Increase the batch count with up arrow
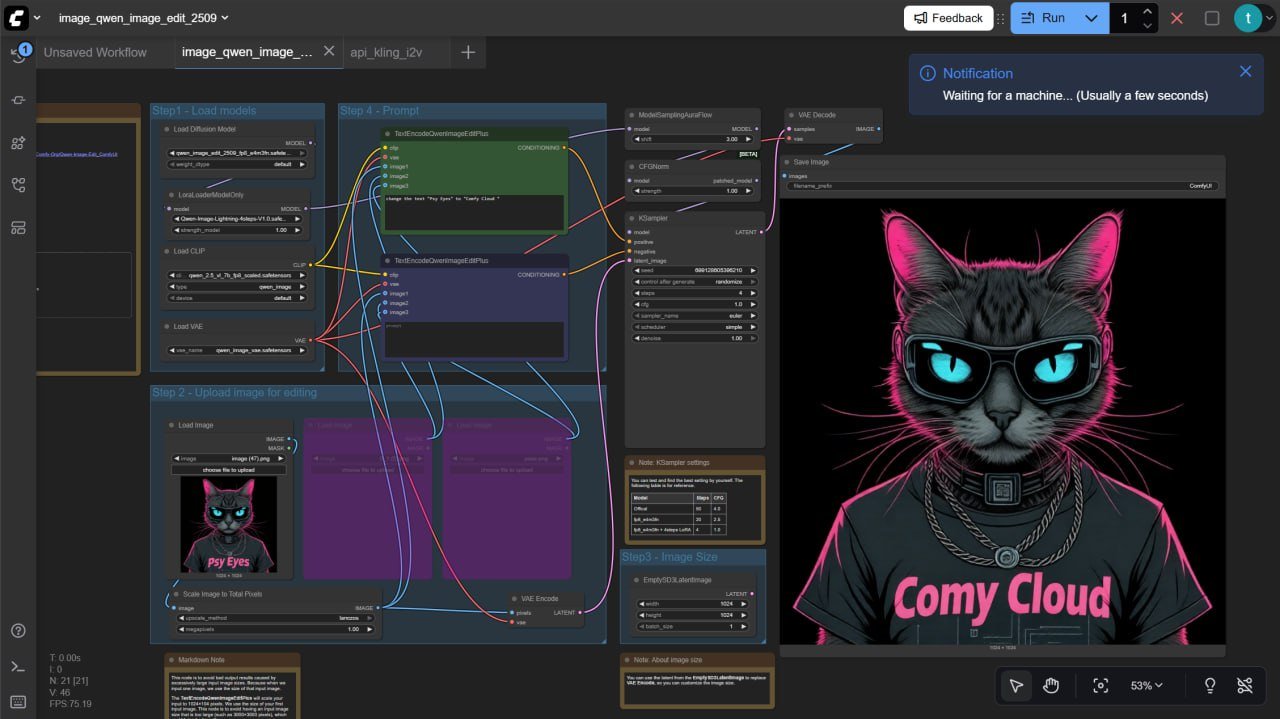The height and width of the screenshot is (719, 1280). [1147, 12]
